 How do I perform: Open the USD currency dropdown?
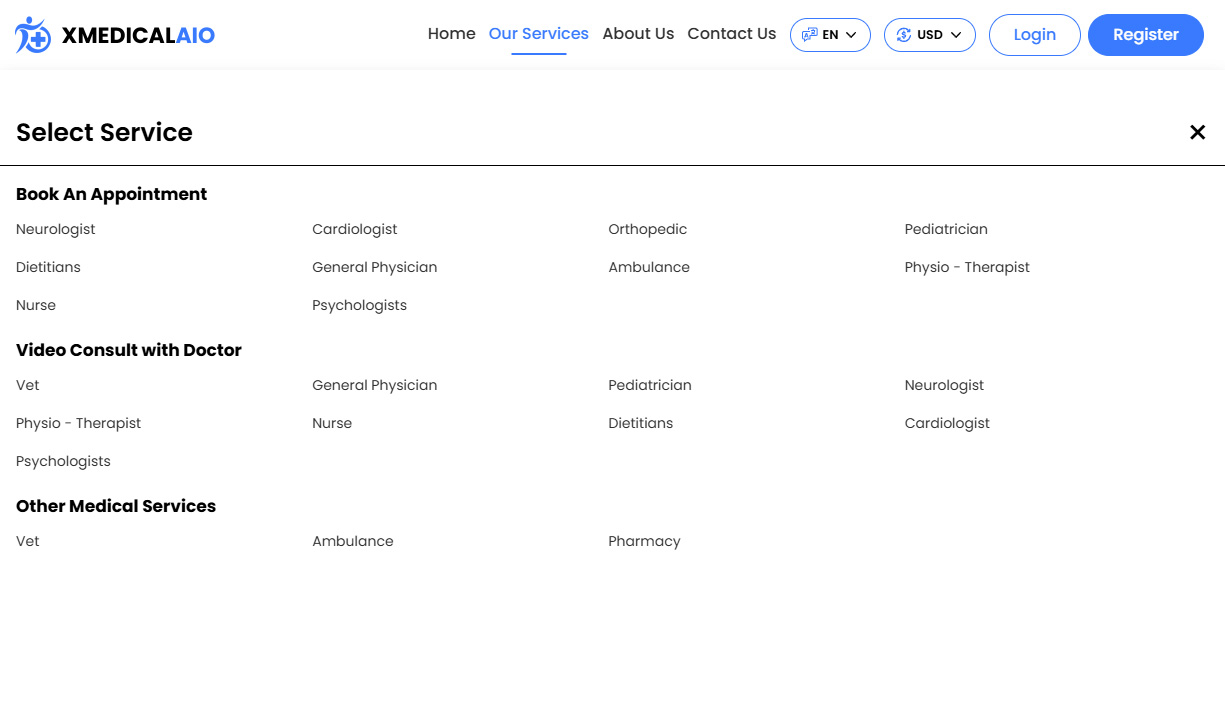coord(929,34)
